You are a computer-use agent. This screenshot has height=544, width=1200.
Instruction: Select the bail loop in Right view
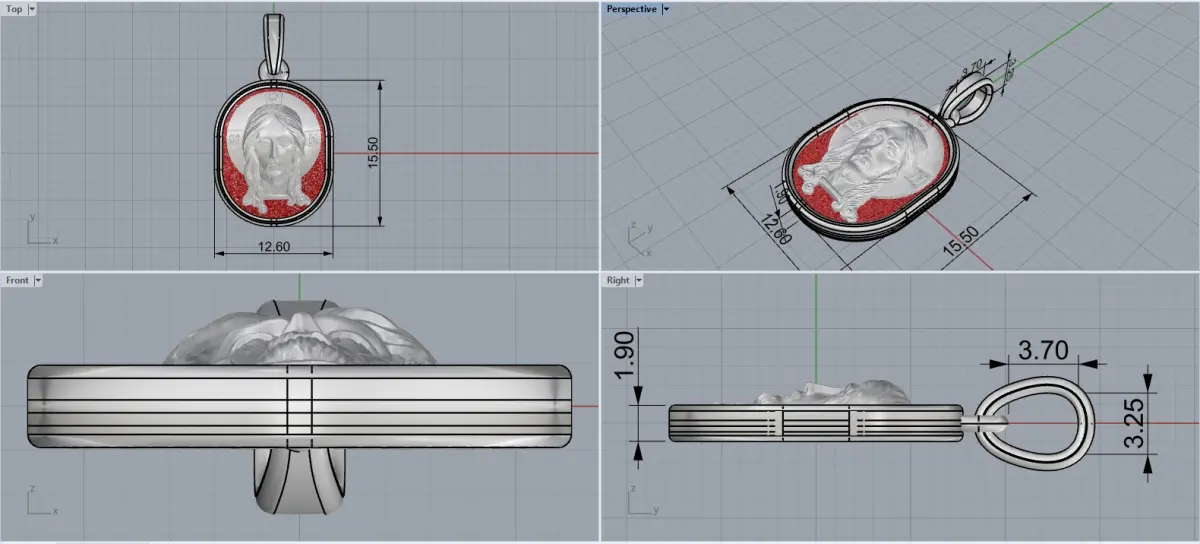pyautogui.click(x=1036, y=422)
